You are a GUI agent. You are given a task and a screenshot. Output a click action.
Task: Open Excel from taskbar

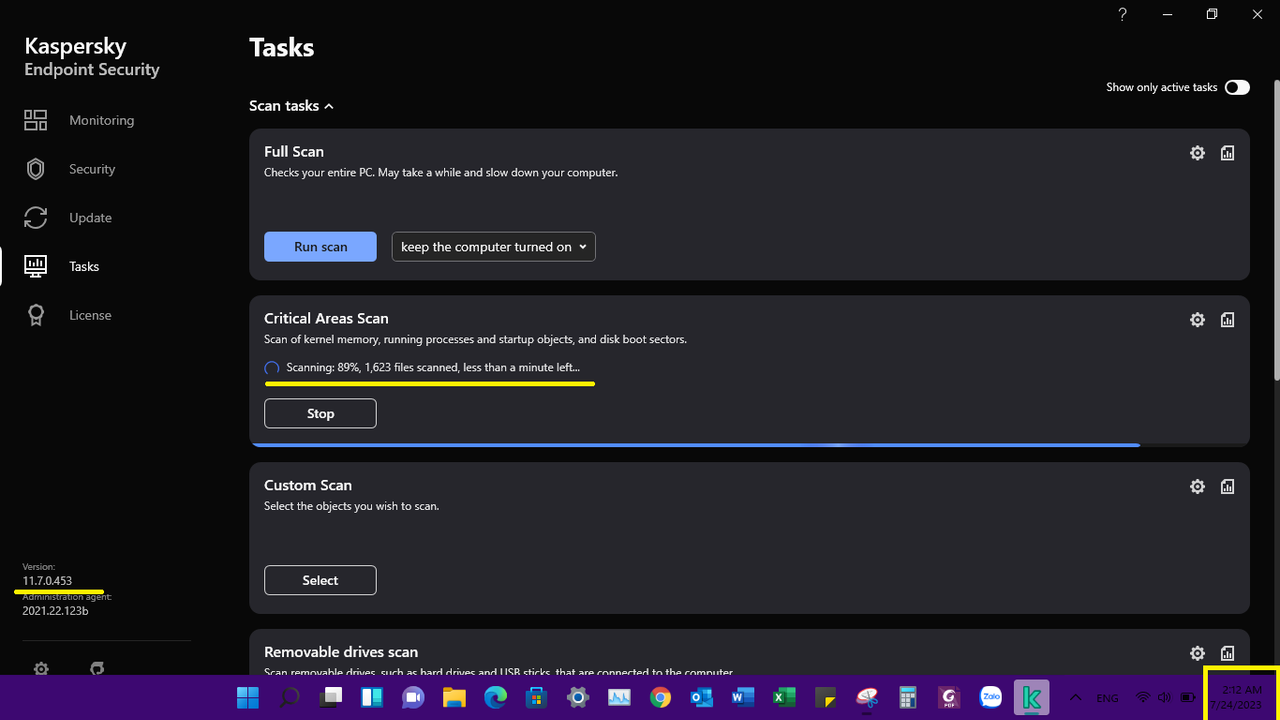coord(784,697)
